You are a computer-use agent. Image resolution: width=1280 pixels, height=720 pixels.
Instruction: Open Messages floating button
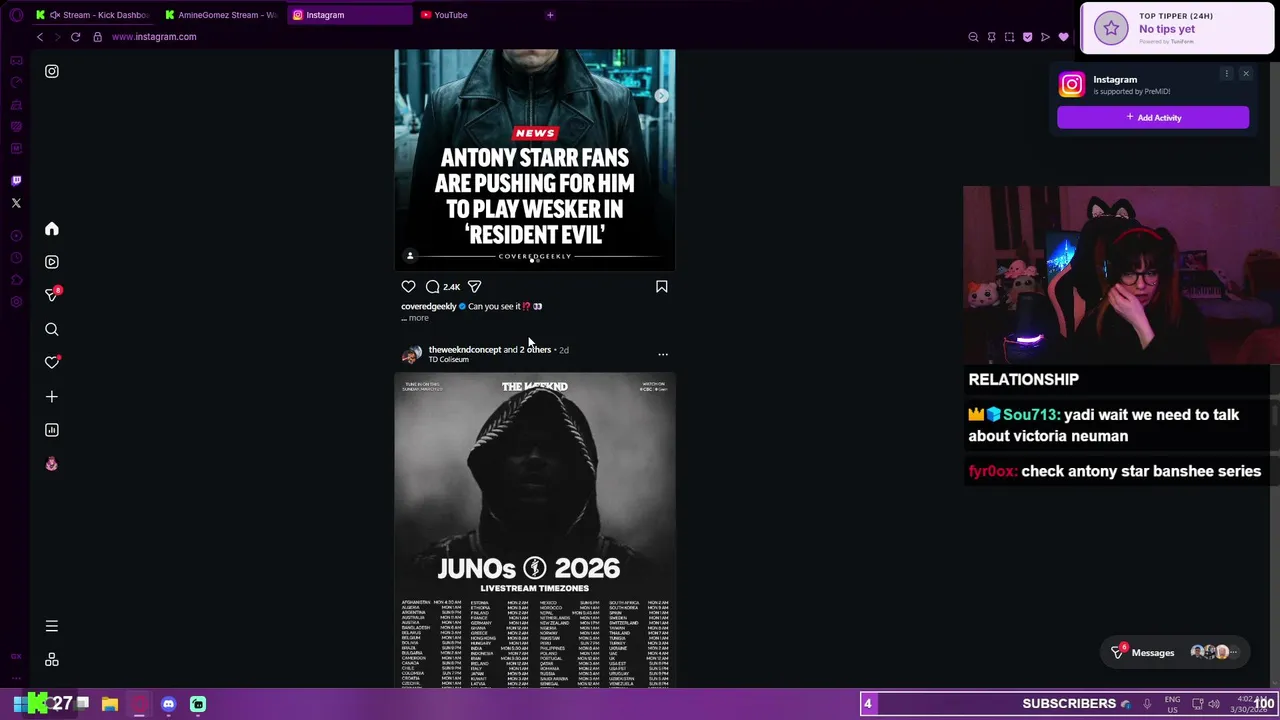tap(1175, 653)
